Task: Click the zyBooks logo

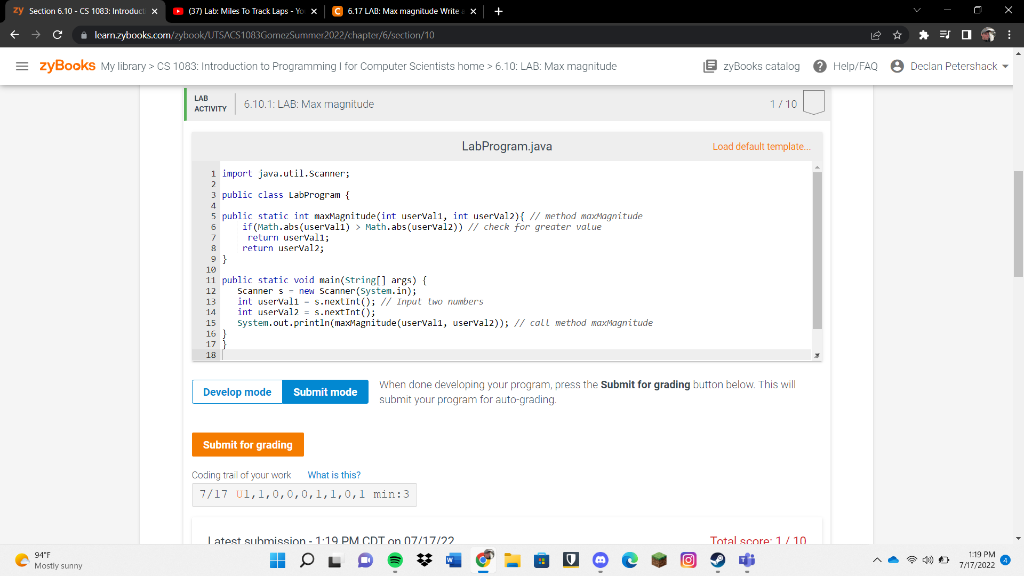Action: pos(67,66)
